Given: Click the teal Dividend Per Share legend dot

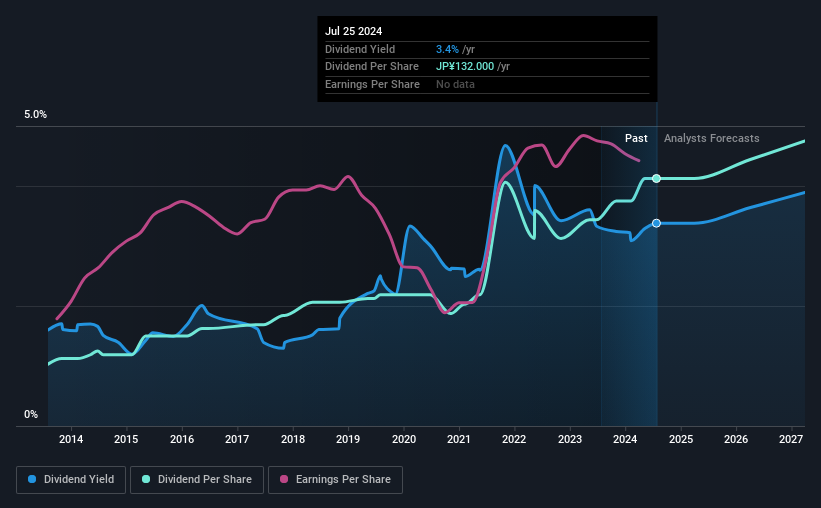Looking at the screenshot, I should [x=146, y=479].
